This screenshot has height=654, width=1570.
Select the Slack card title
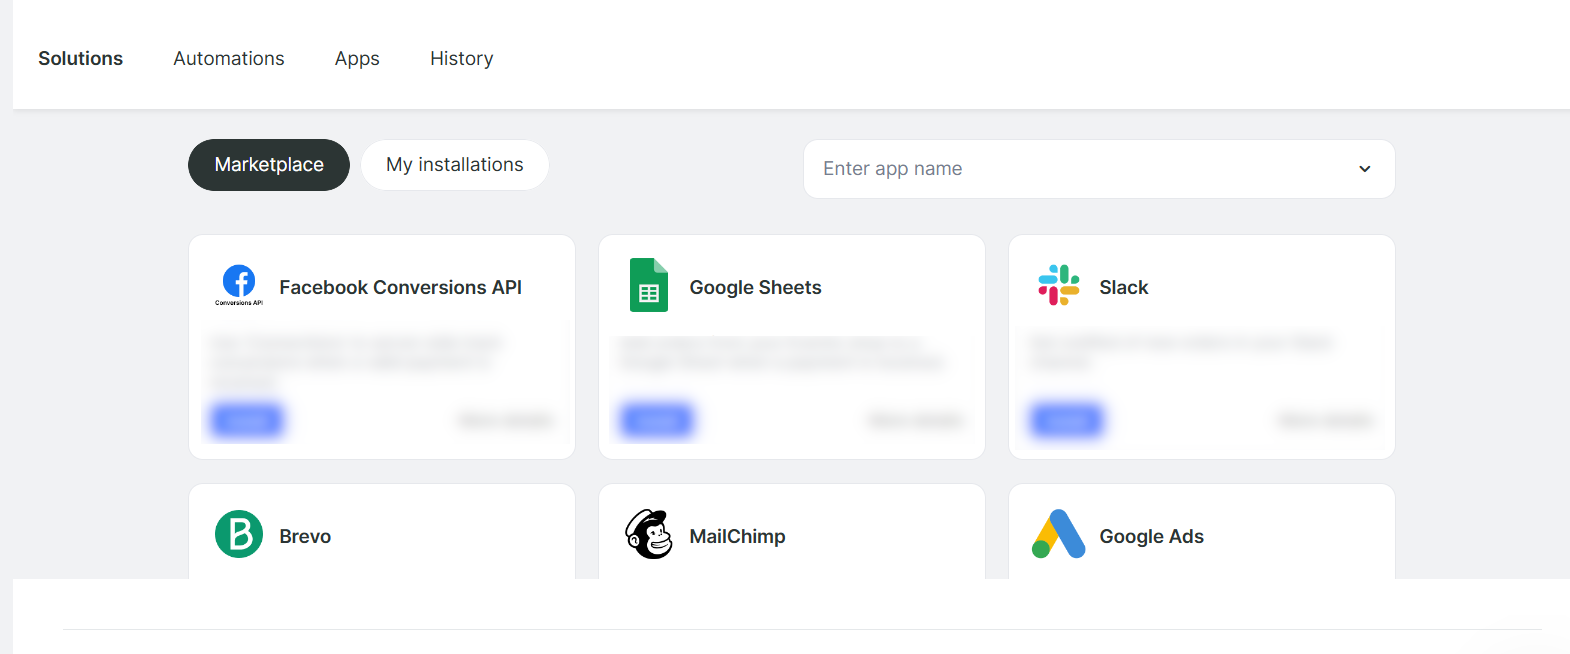1124,287
